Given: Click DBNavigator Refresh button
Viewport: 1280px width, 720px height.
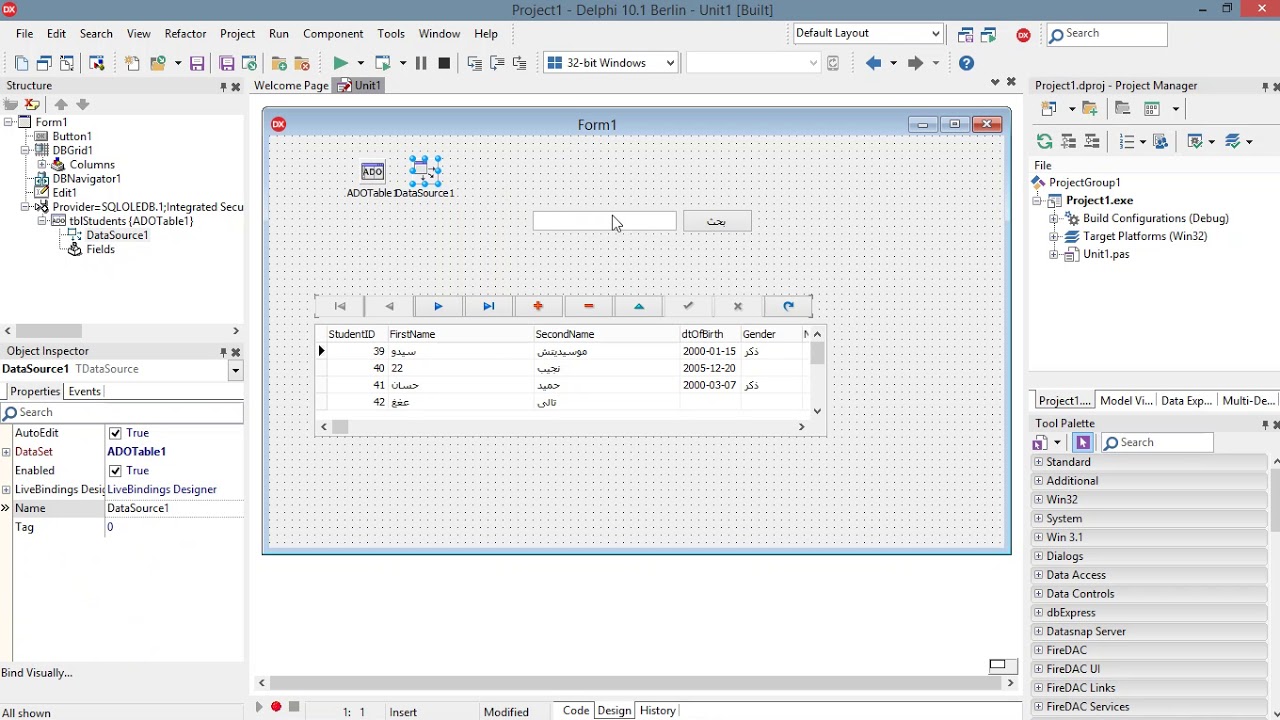Looking at the screenshot, I should coord(788,306).
